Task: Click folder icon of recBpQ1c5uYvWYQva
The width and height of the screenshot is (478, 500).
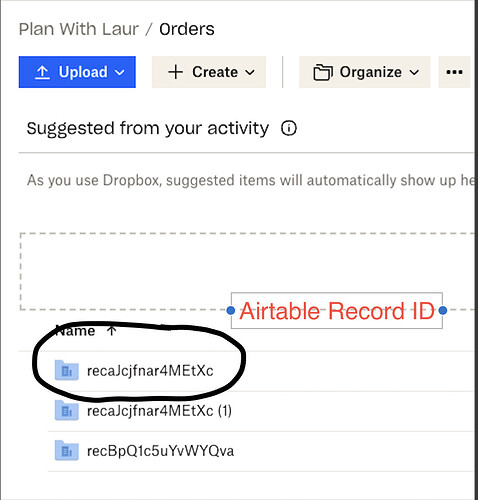Action: click(67, 450)
